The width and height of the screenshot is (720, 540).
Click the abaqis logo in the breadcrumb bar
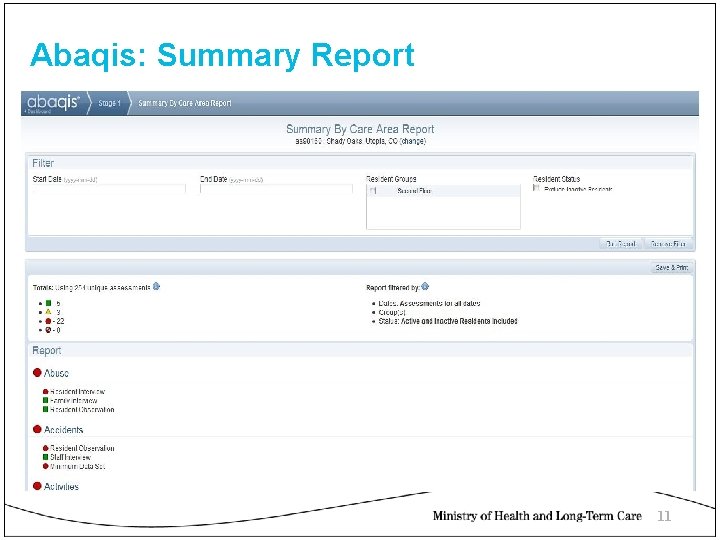pos(53,102)
